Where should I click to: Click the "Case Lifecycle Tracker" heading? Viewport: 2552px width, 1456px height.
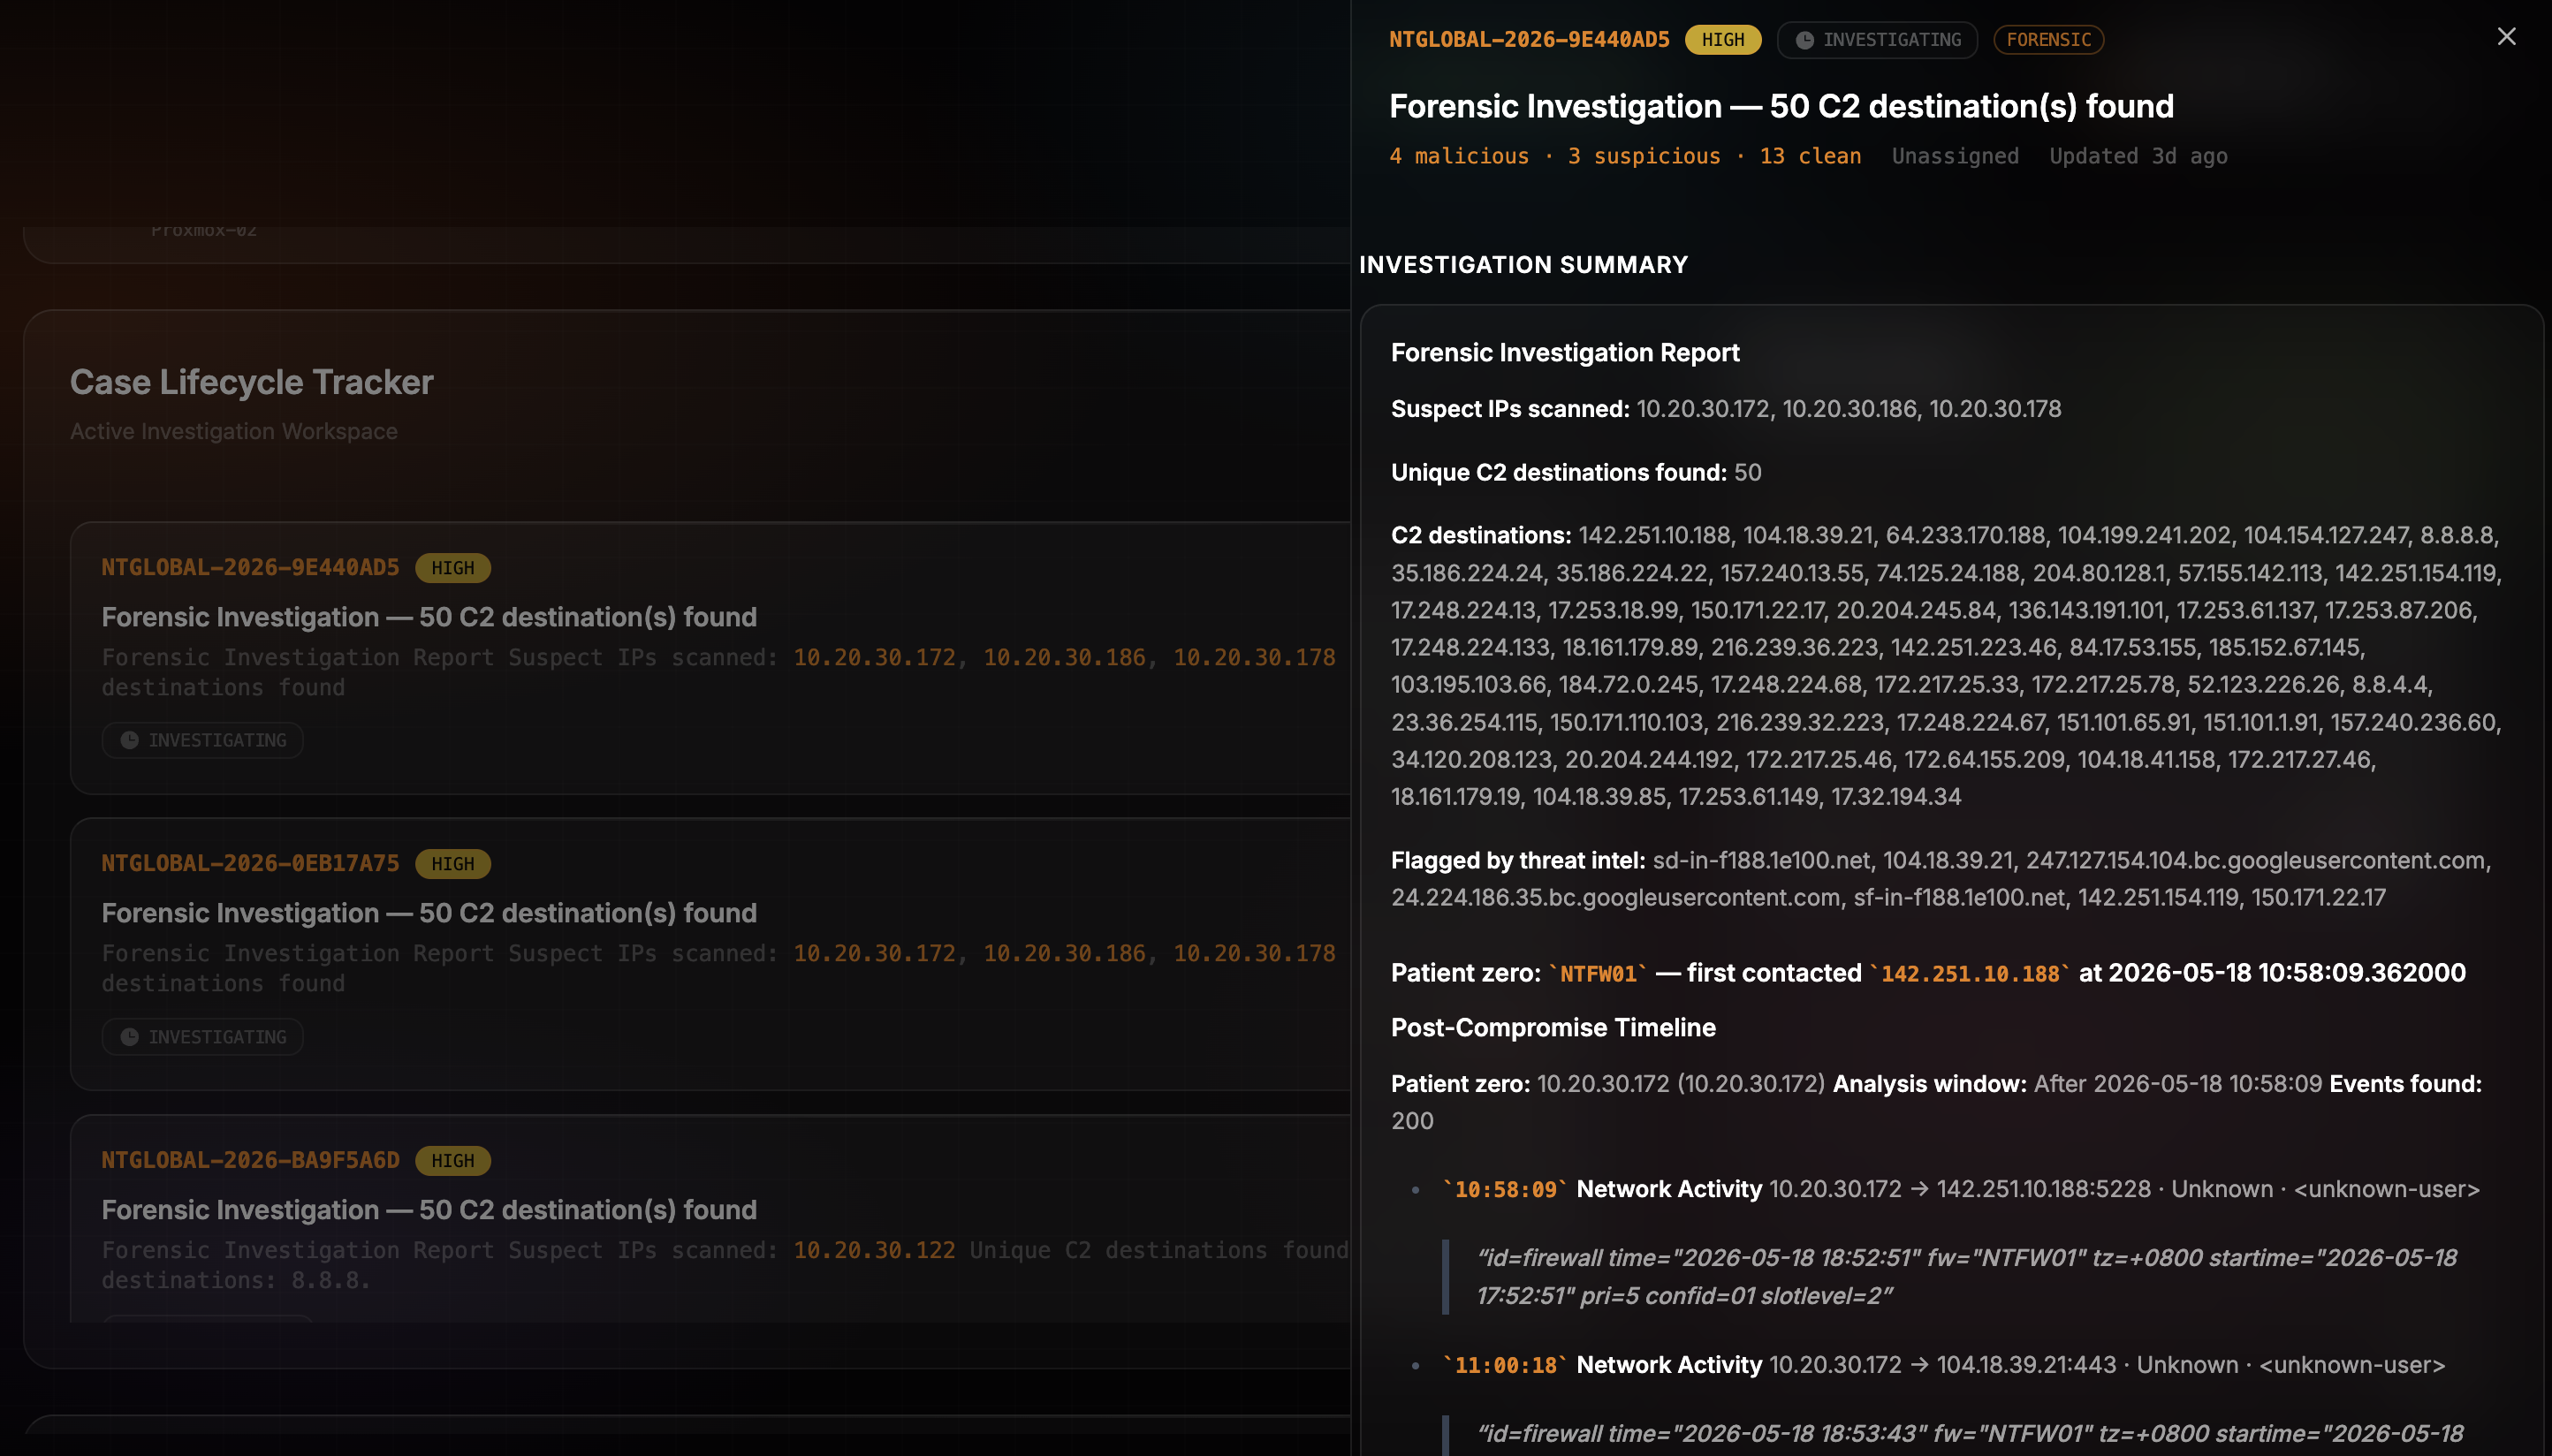[251, 382]
